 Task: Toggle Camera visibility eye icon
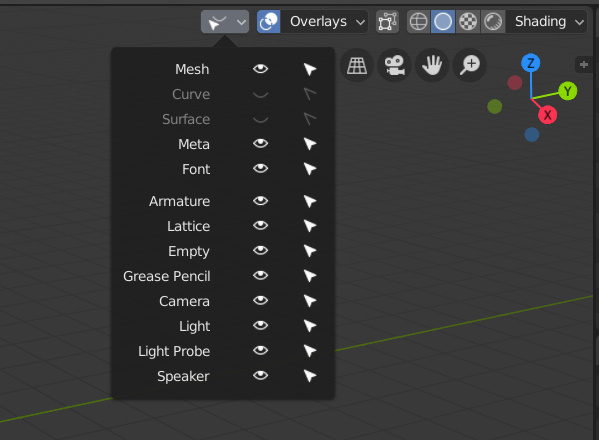pyautogui.click(x=261, y=301)
